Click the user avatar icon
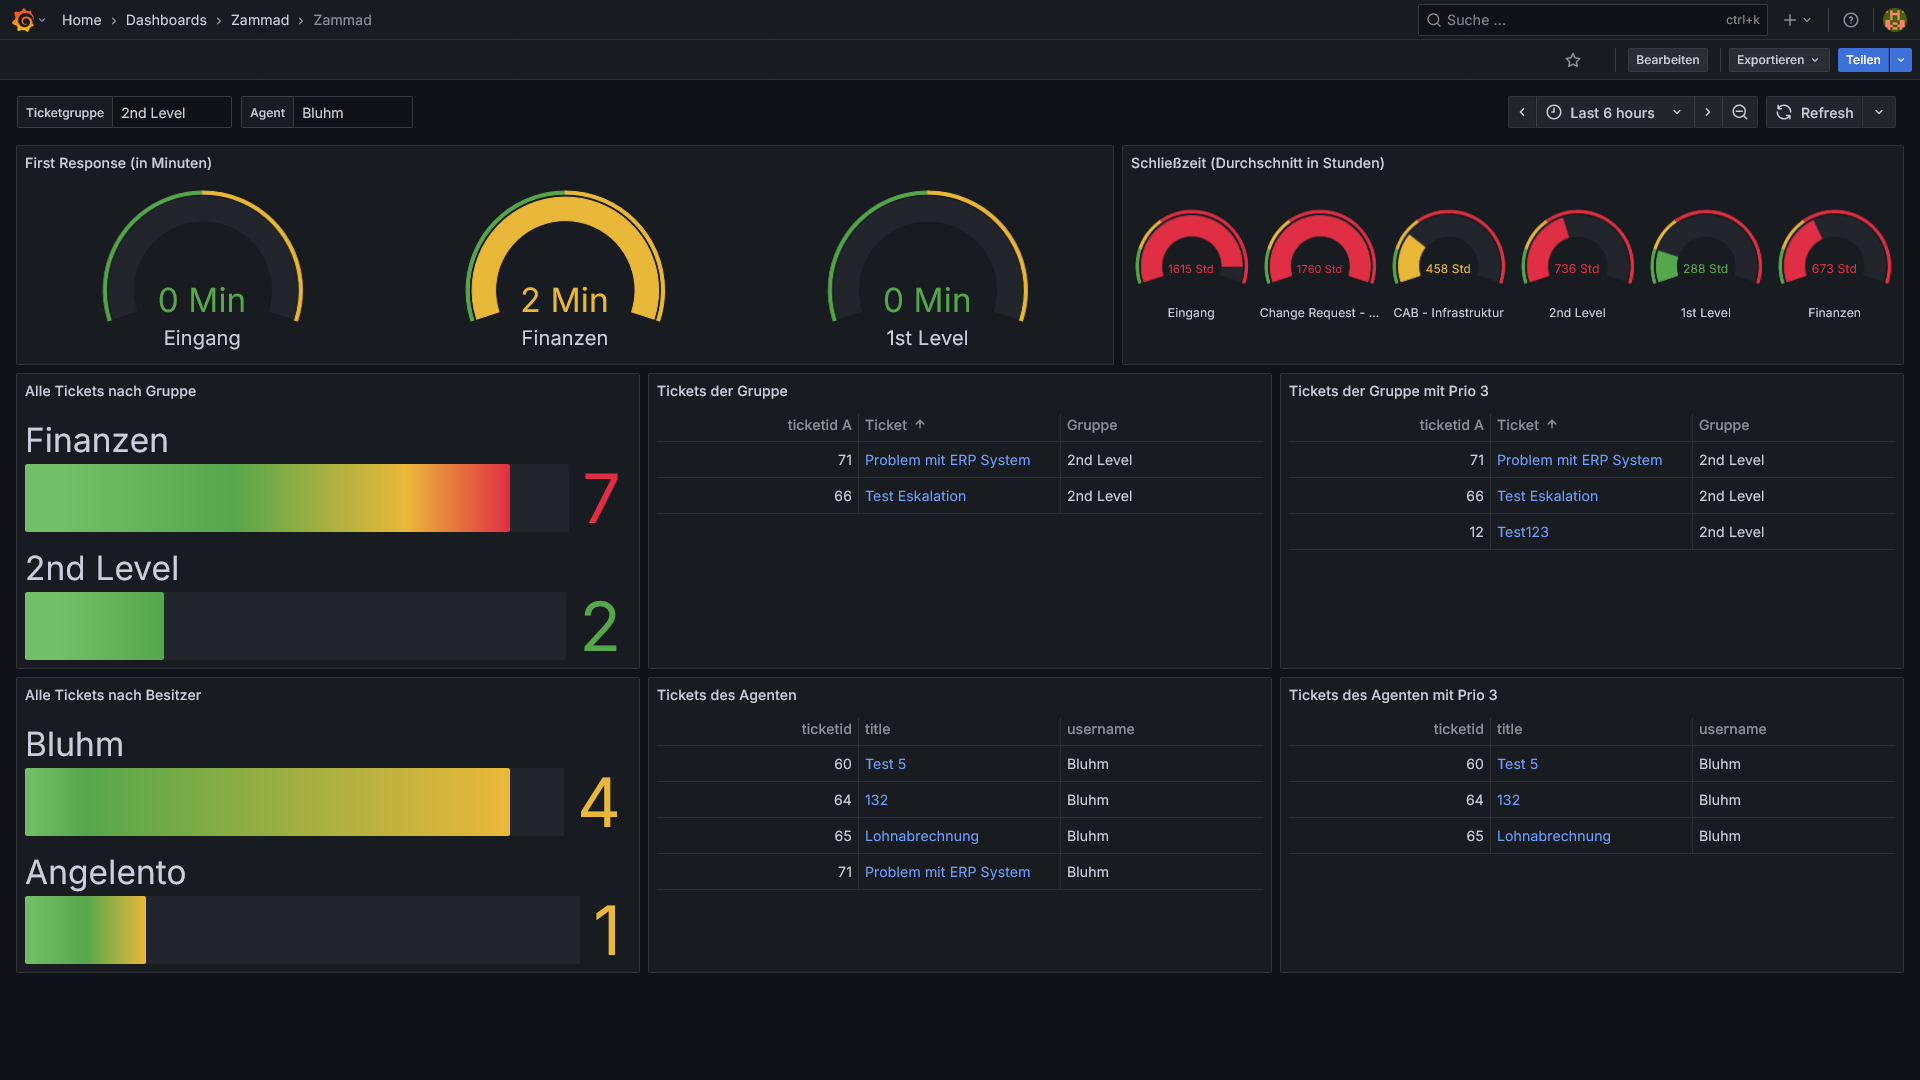The height and width of the screenshot is (1080, 1920). pyautogui.click(x=1894, y=20)
